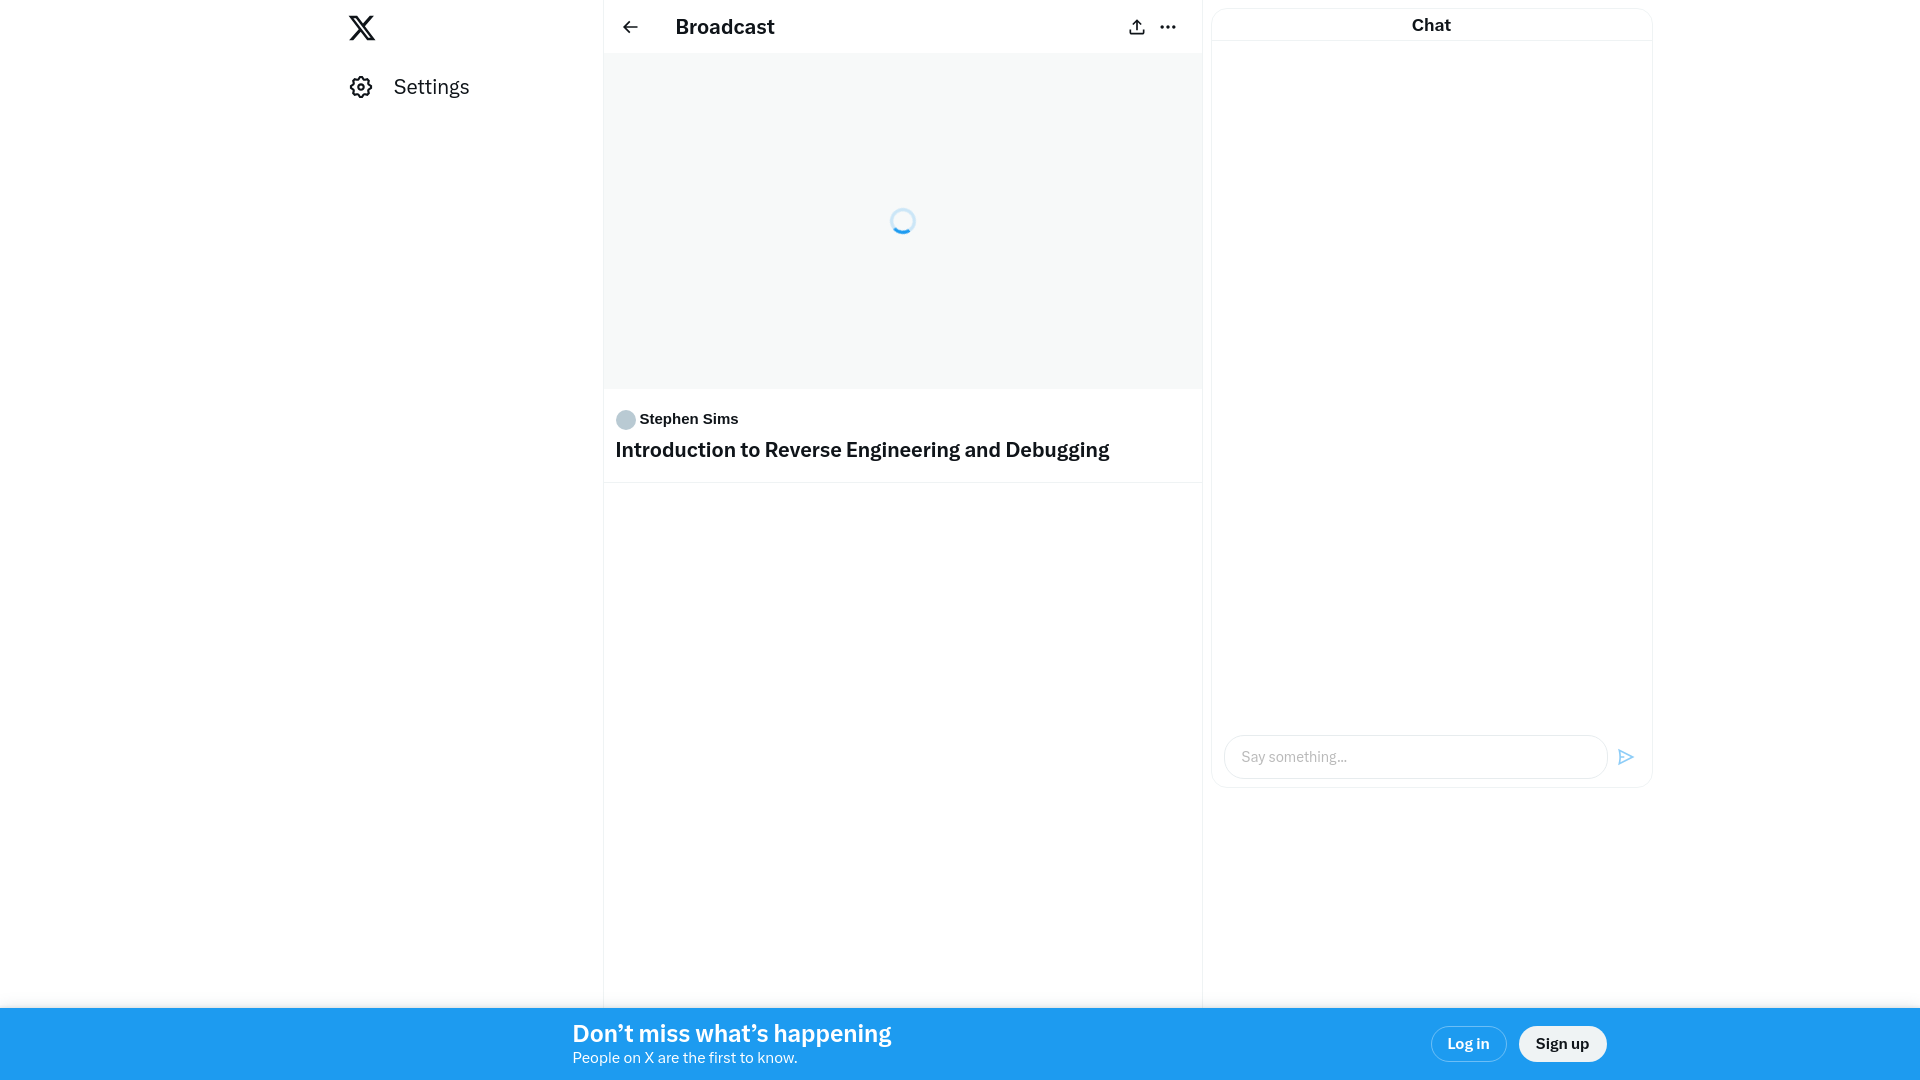Click Stephen Sims broadcaster name
Viewport: 1920px width, 1080px height.
(x=688, y=418)
